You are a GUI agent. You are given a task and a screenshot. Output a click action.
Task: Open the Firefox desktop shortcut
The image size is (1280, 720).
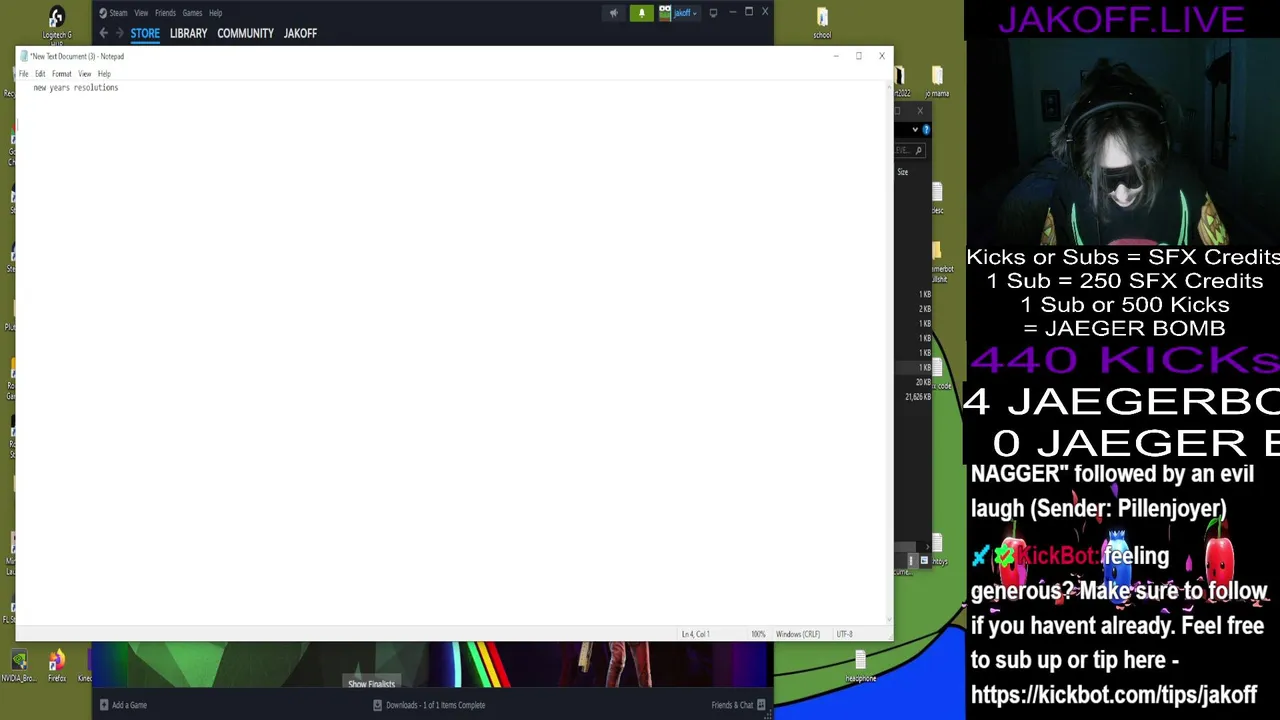coord(57,667)
